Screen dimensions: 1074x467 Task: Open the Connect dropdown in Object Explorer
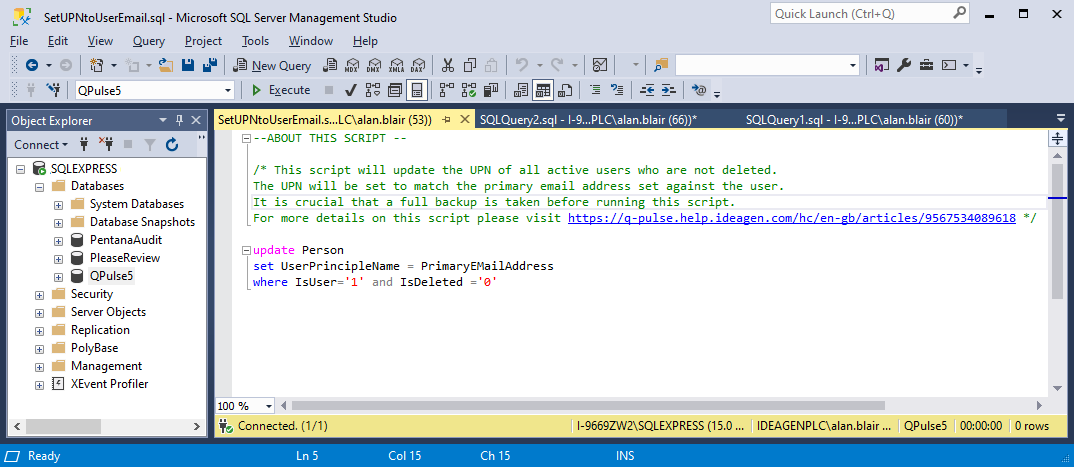tap(42, 144)
